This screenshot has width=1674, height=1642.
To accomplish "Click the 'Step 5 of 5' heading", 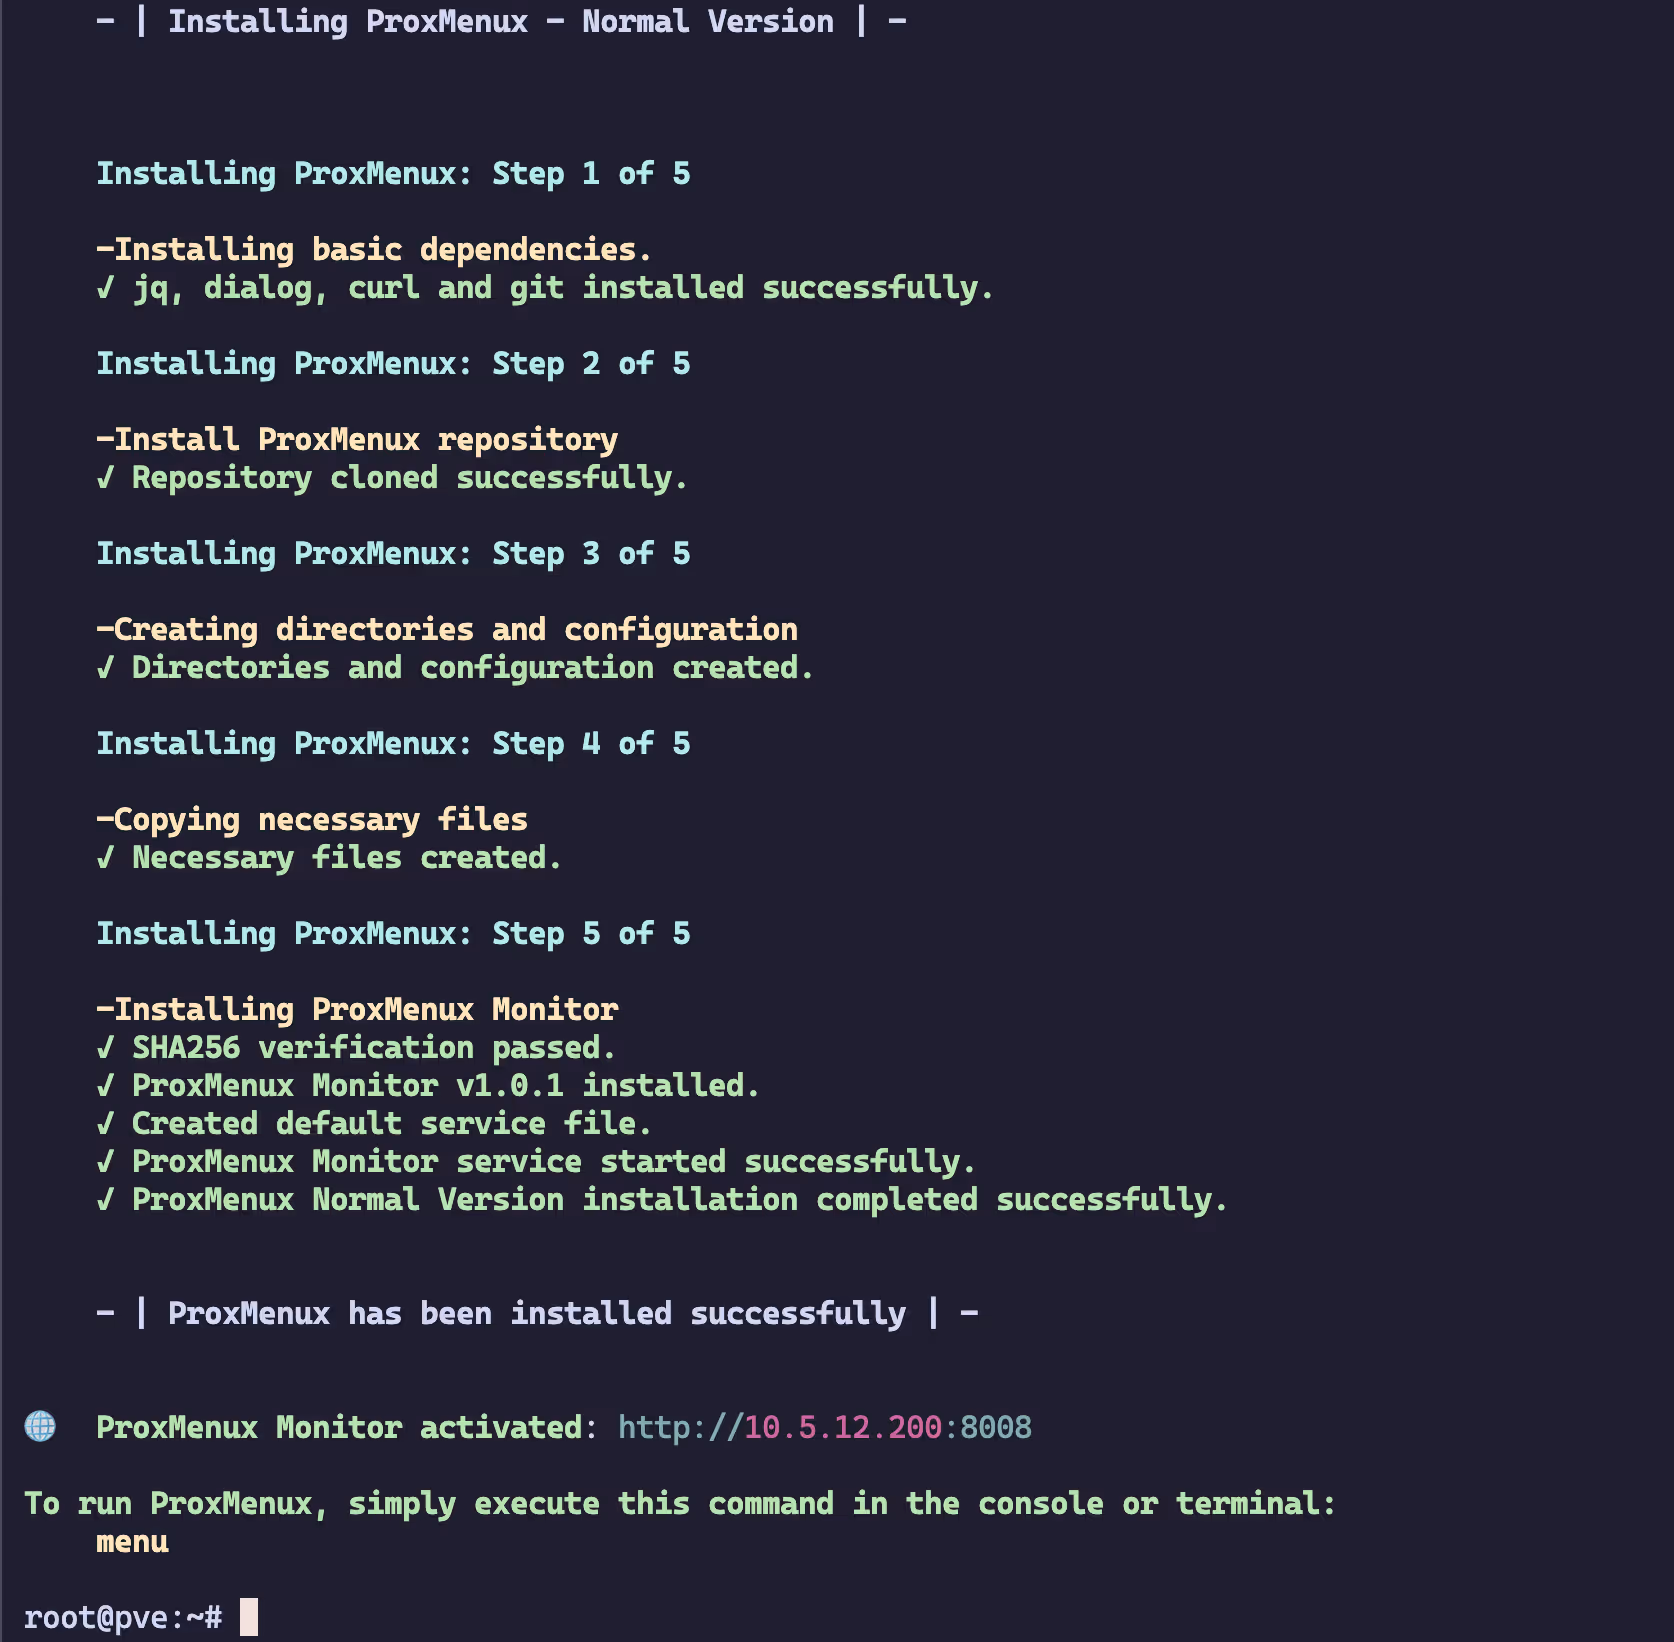I will [x=393, y=934].
